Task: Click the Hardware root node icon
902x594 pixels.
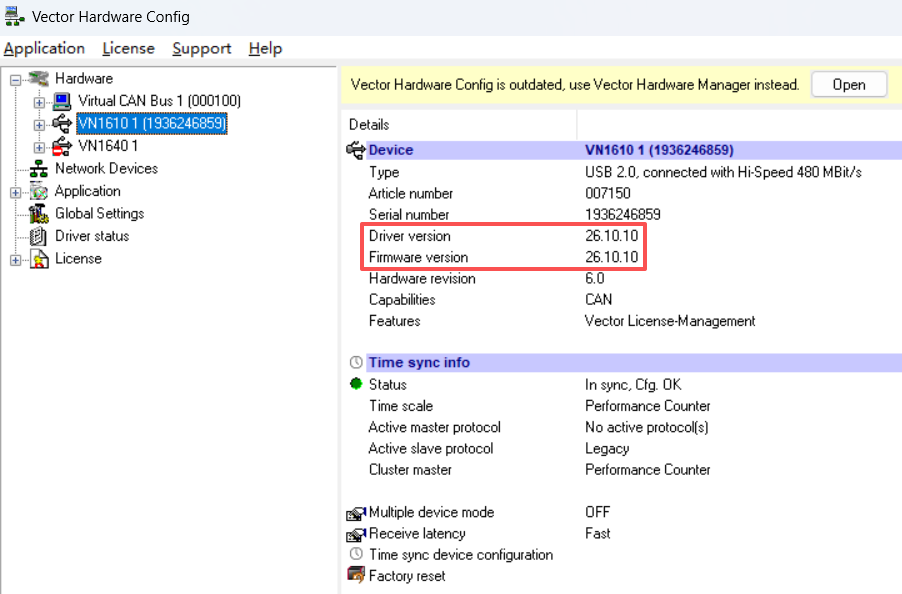Action: [39, 78]
